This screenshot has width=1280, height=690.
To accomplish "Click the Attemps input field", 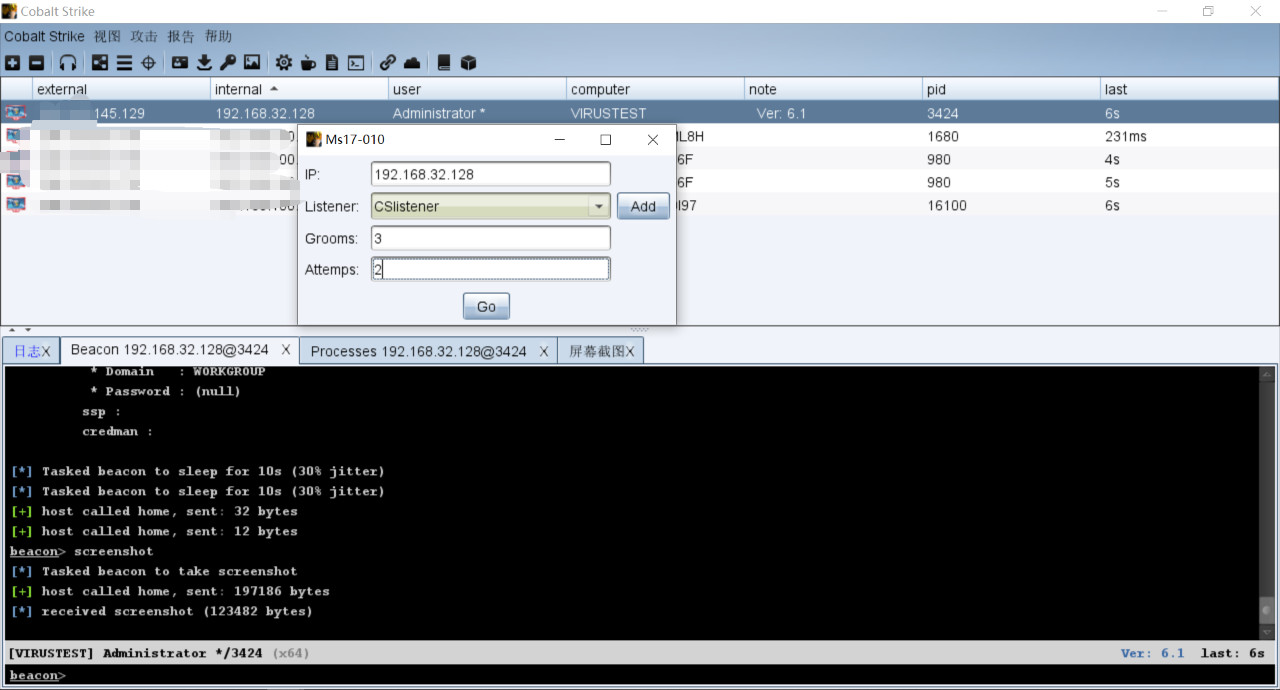I will click(490, 269).
